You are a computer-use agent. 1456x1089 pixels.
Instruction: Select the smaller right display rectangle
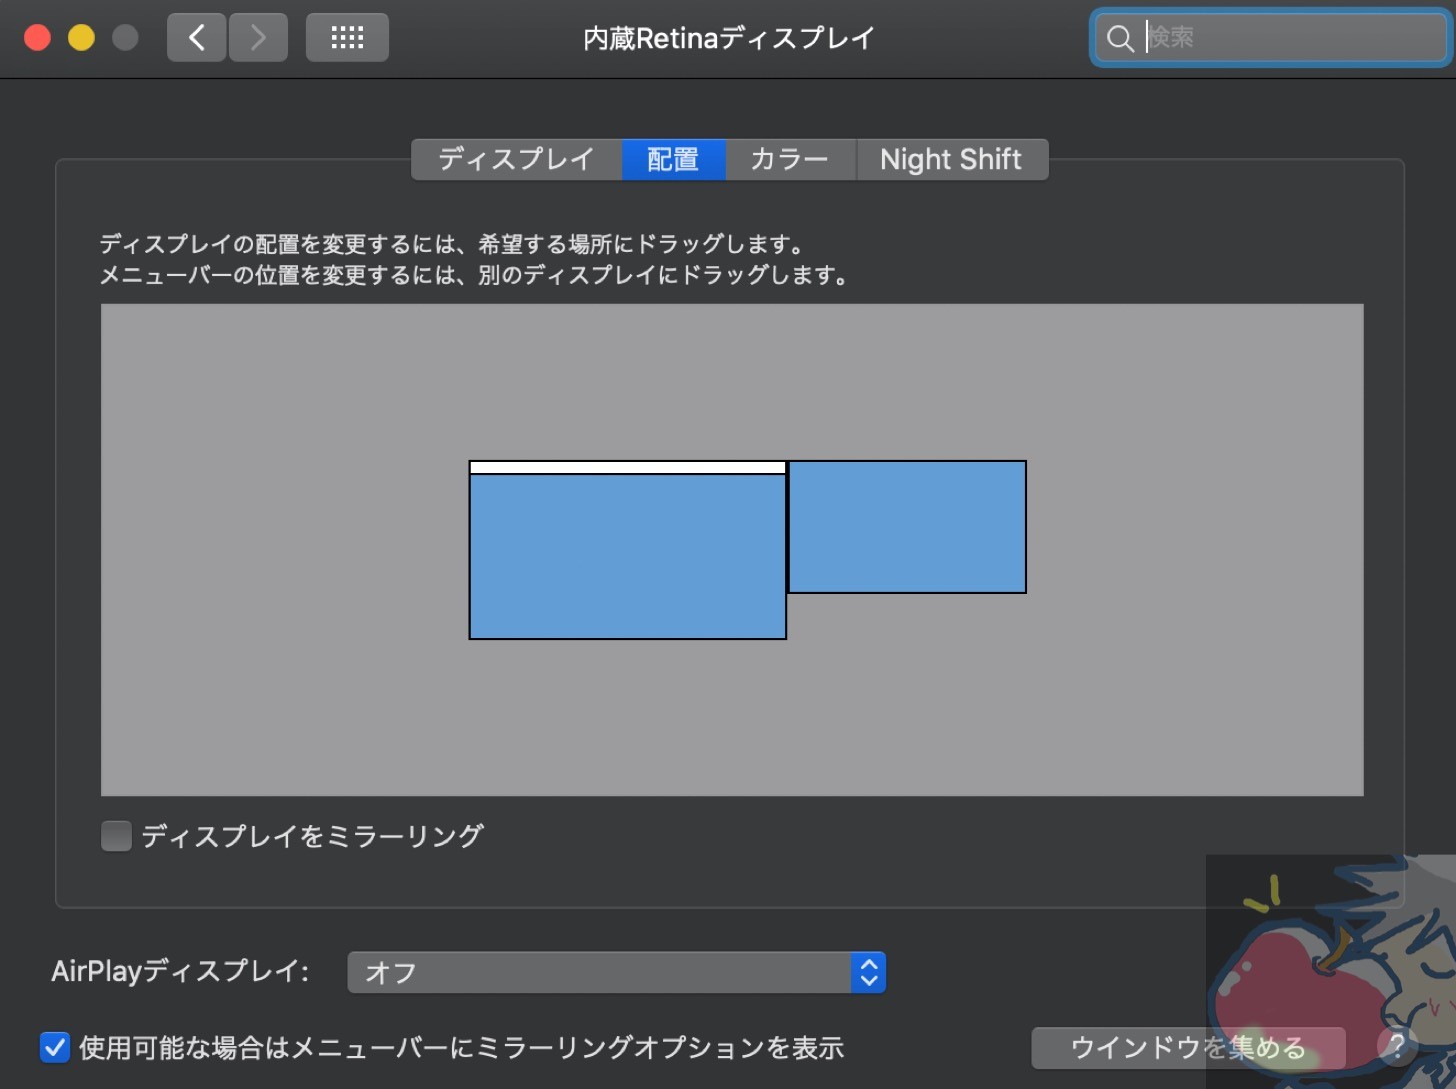(907, 527)
